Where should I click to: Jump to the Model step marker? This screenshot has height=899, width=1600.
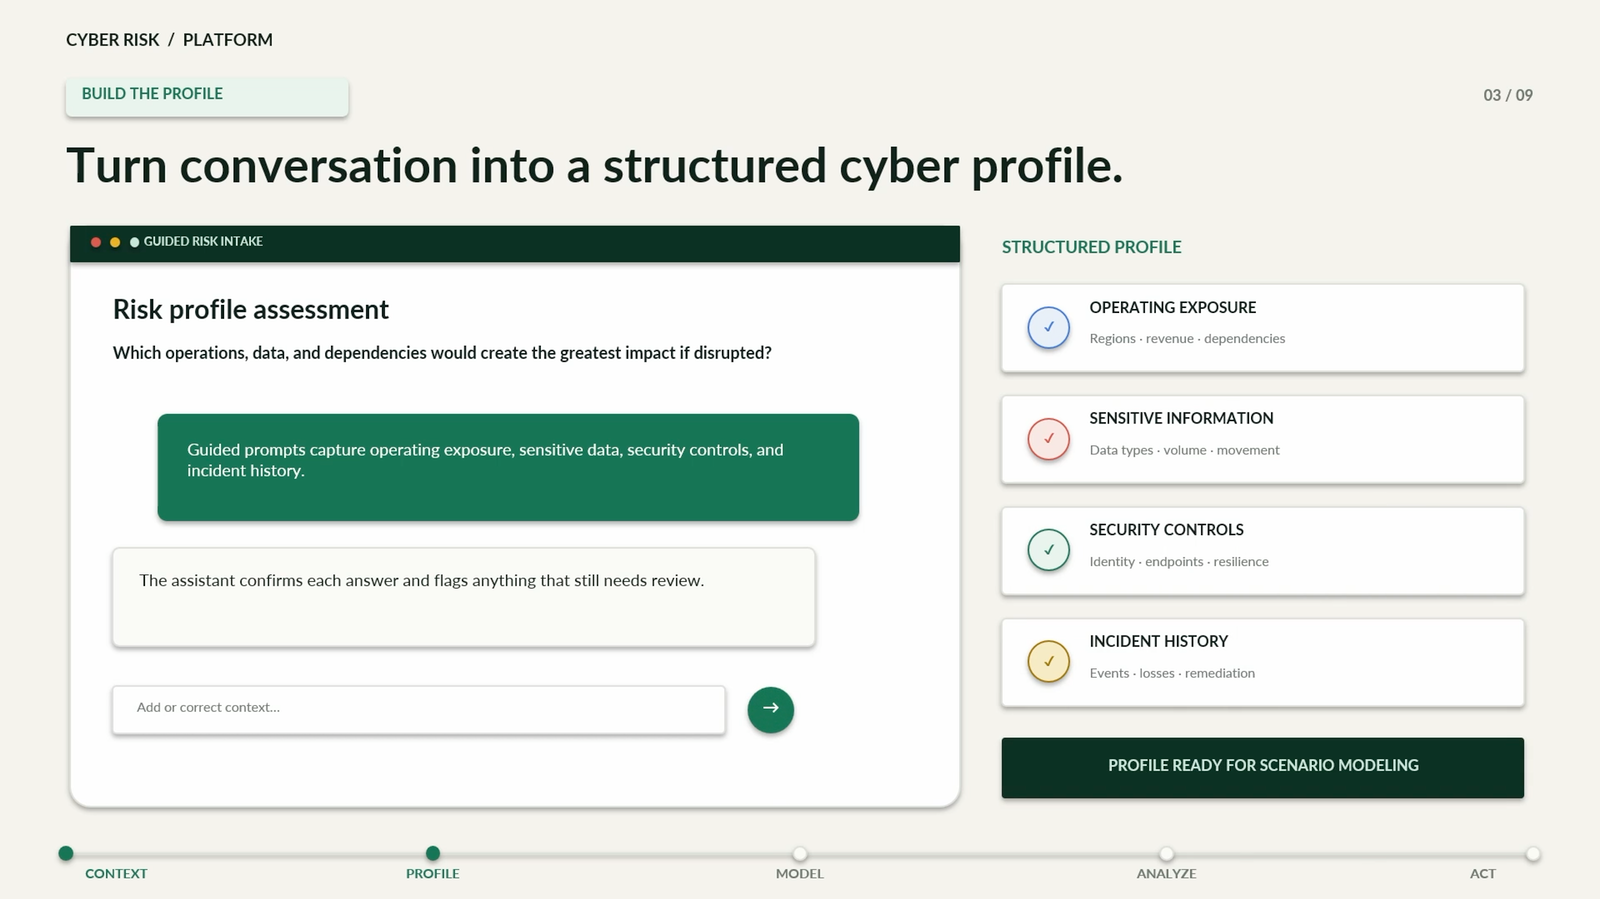coord(800,853)
